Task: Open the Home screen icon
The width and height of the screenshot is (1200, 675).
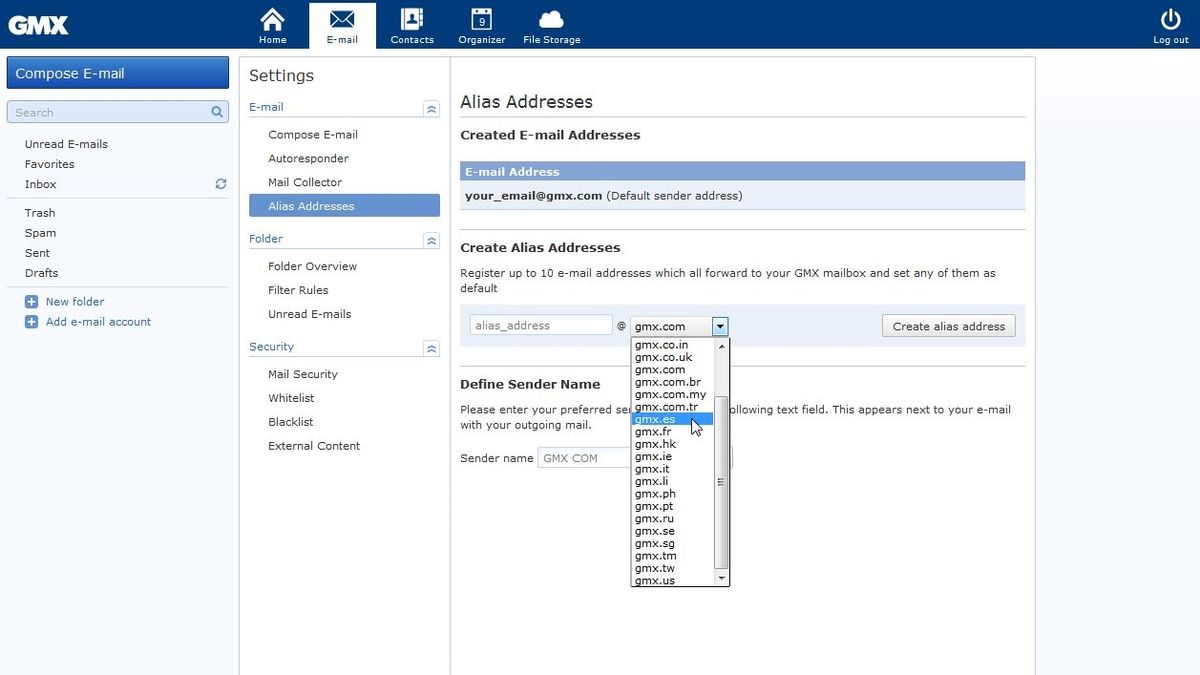Action: point(272,20)
